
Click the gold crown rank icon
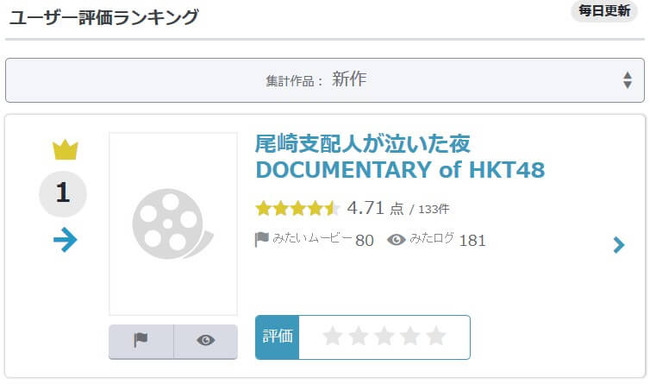tap(65, 150)
